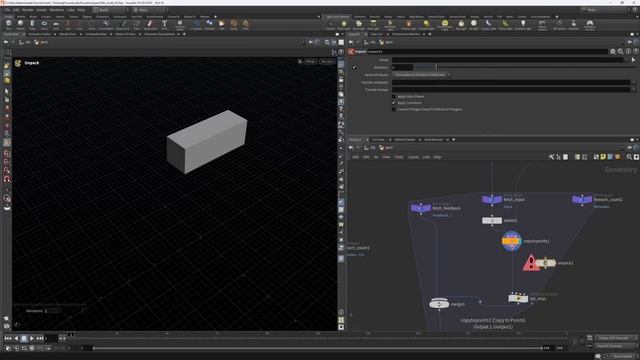Select the Box shelf tool

(9, 24)
